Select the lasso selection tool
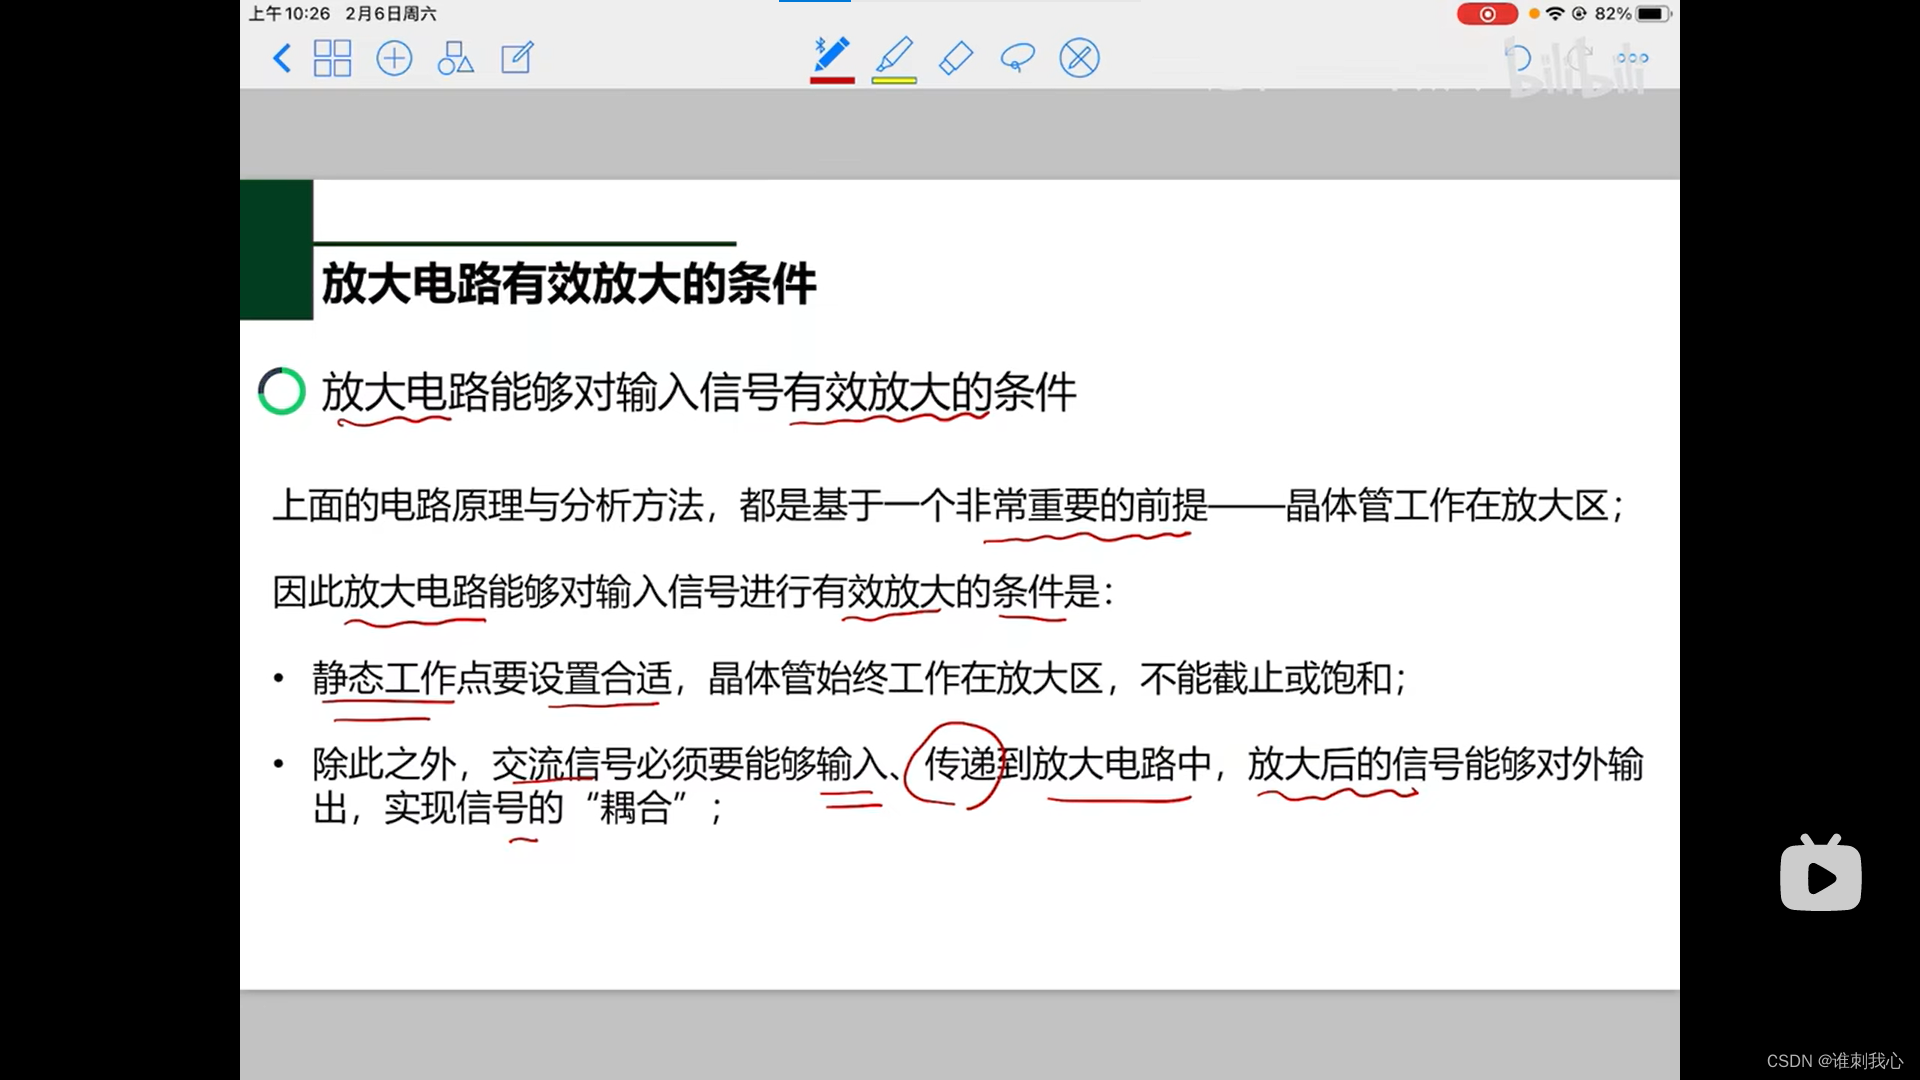This screenshot has height=1080, width=1920. (x=1017, y=58)
